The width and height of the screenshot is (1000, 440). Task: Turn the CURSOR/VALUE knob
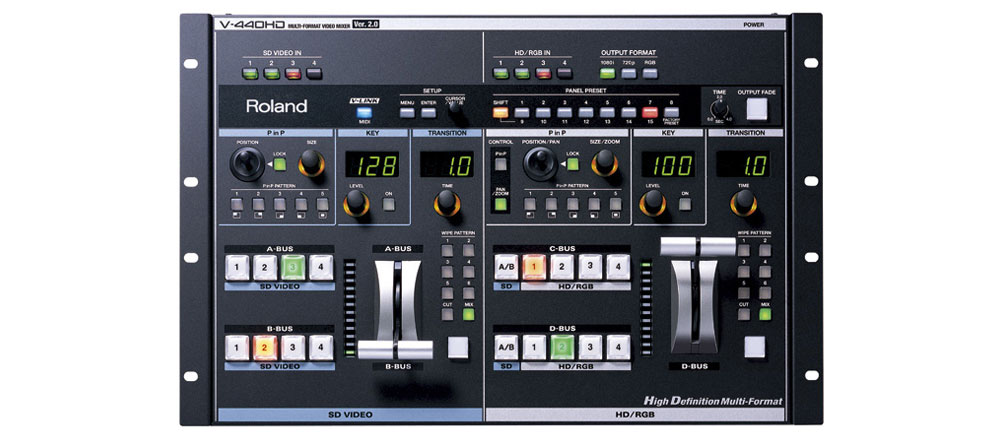click(x=455, y=108)
